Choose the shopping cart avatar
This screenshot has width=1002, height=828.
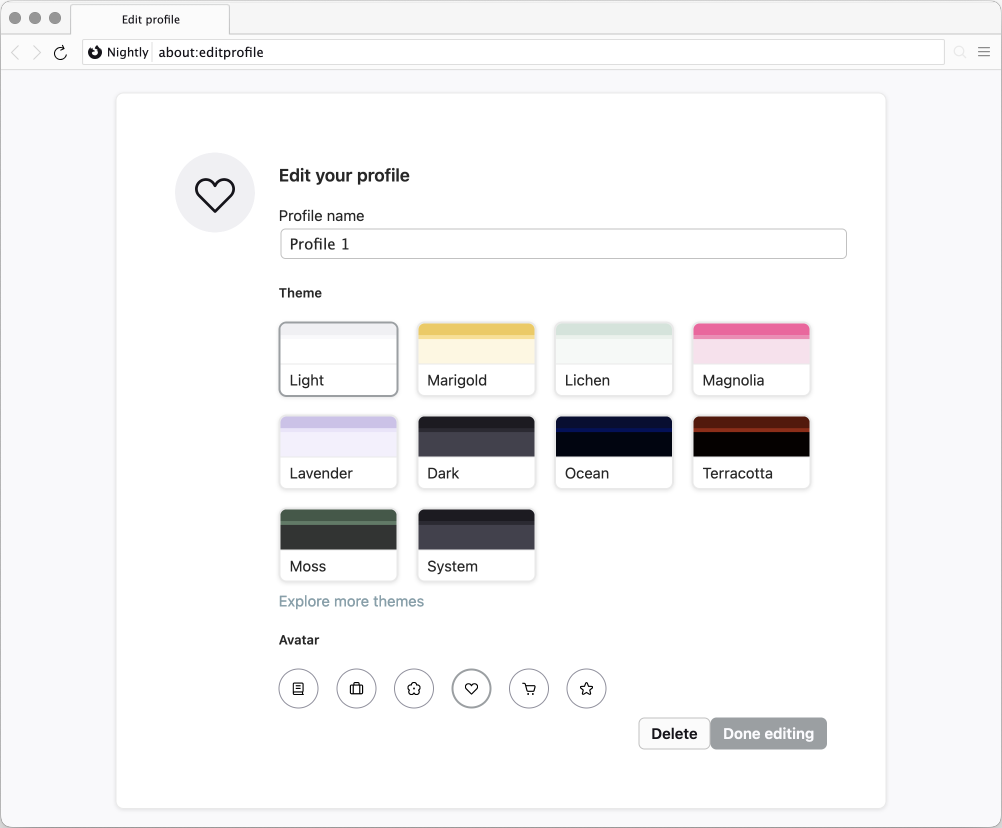(529, 688)
